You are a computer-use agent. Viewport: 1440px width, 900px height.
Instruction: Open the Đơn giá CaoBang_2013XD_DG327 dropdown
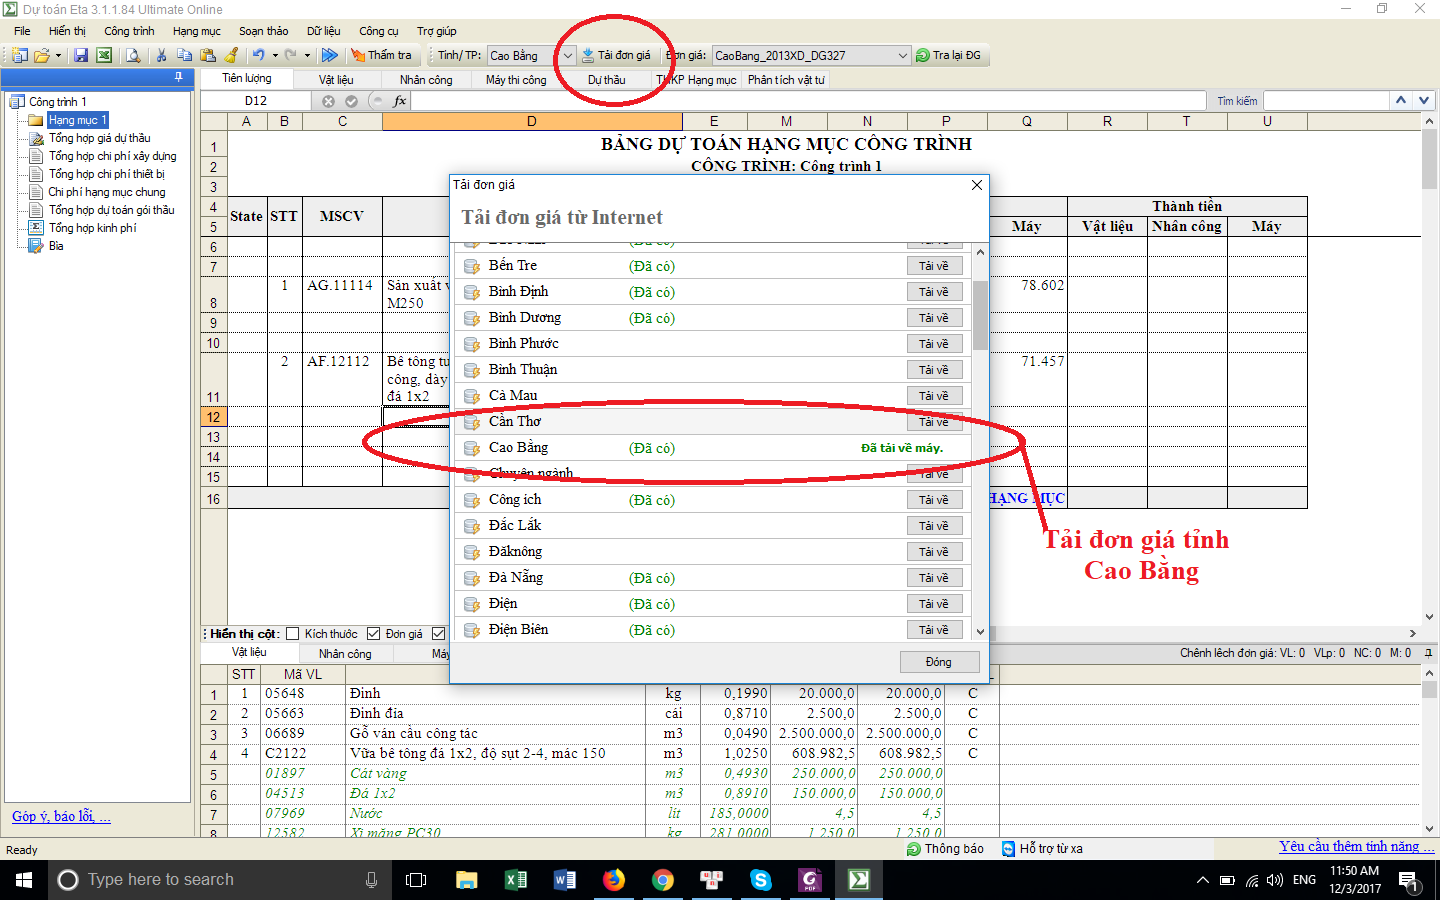pyautogui.click(x=902, y=56)
